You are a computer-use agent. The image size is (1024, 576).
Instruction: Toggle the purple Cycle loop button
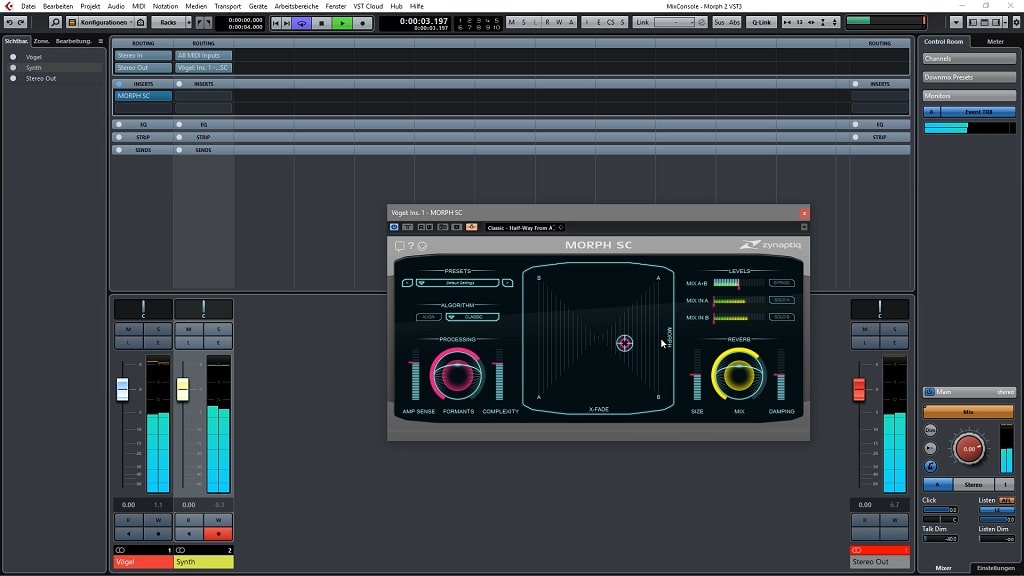tap(302, 23)
